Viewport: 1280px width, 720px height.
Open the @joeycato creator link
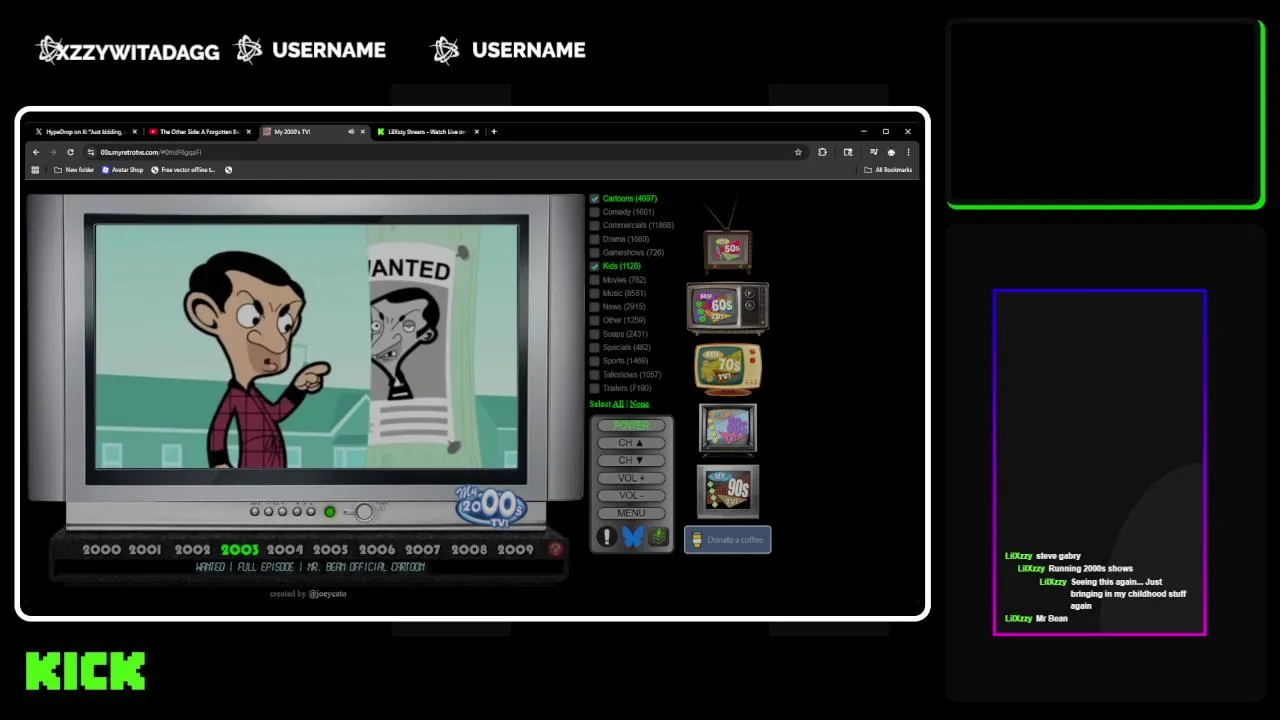(x=327, y=594)
